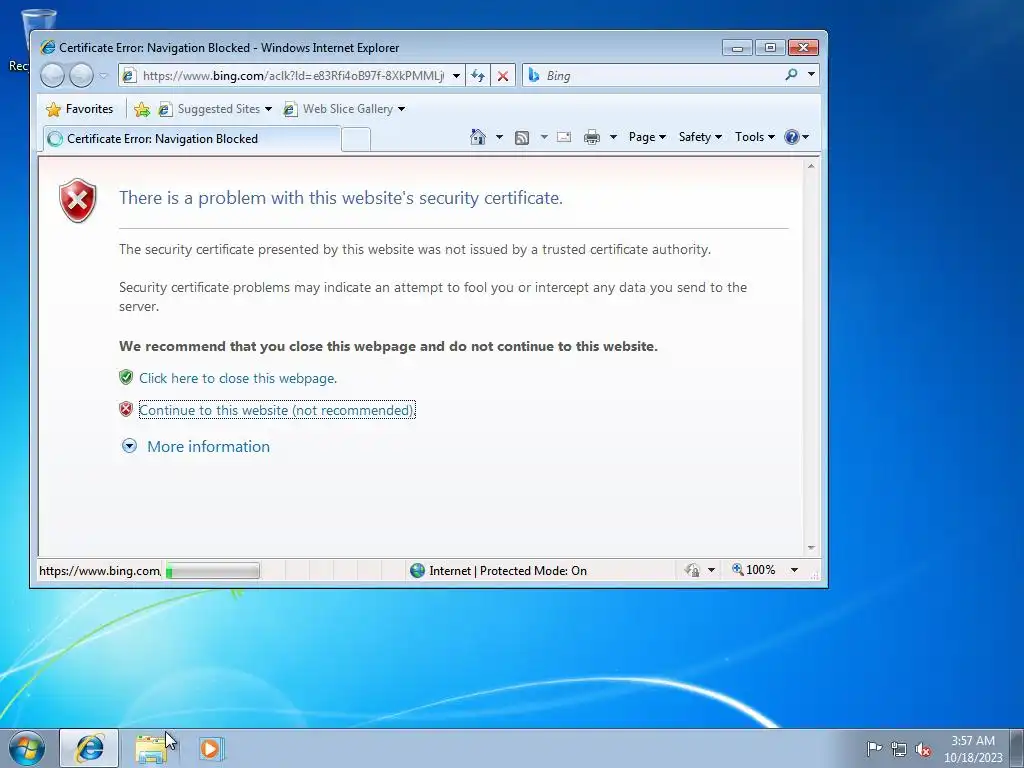Click the 'Click here to close this webpage' link
The height and width of the screenshot is (768, 1024).
pos(238,378)
